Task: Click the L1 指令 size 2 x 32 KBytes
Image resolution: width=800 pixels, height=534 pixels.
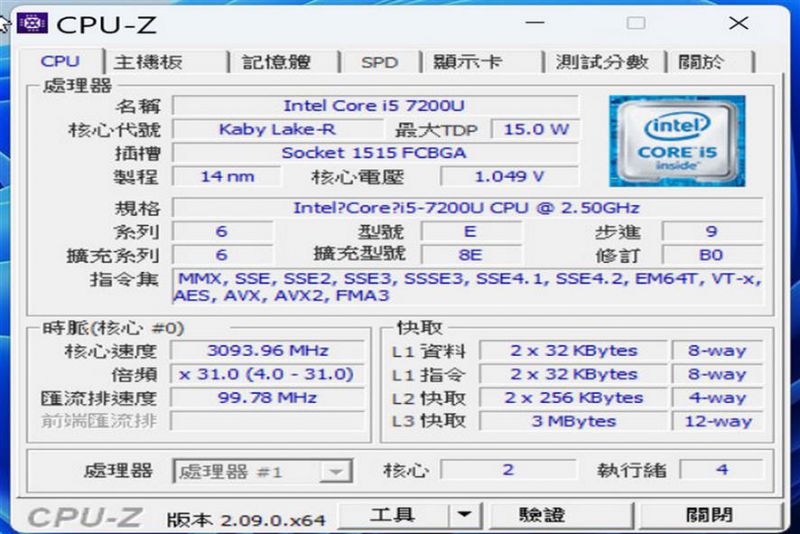Action: click(x=573, y=374)
